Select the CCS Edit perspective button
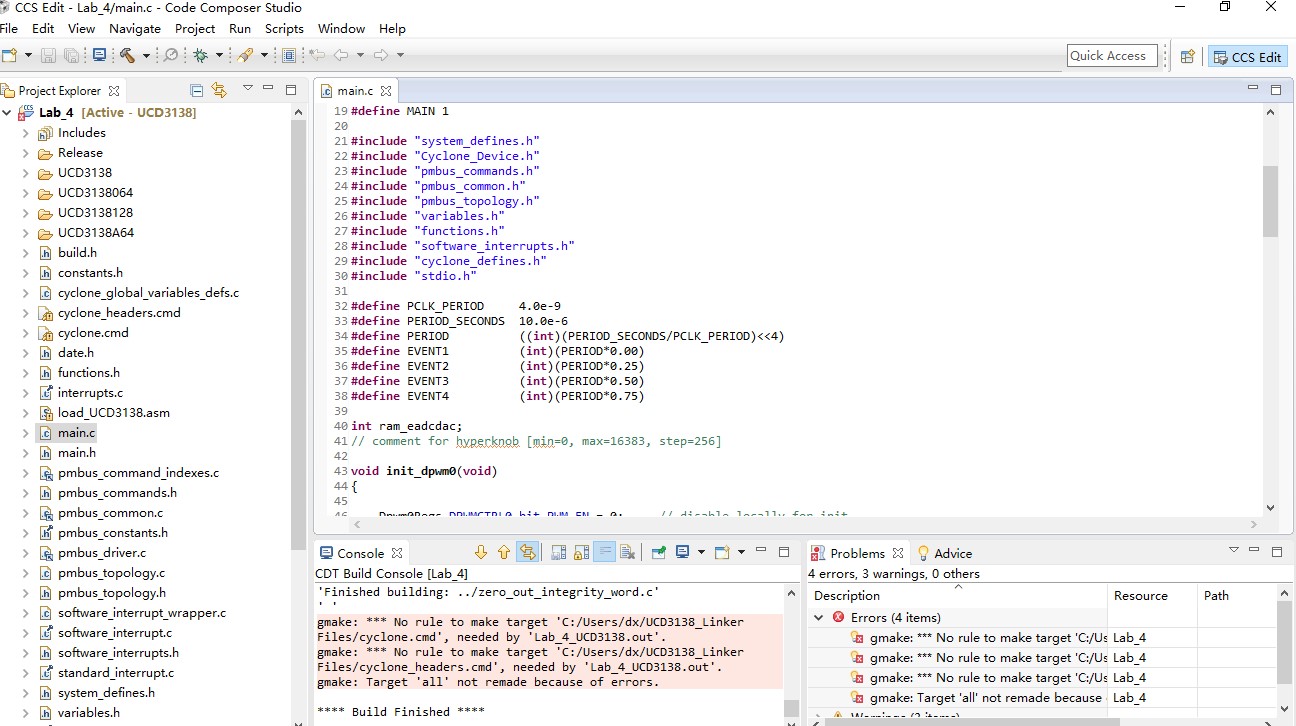This screenshot has height=726, width=1296. pos(1247,57)
